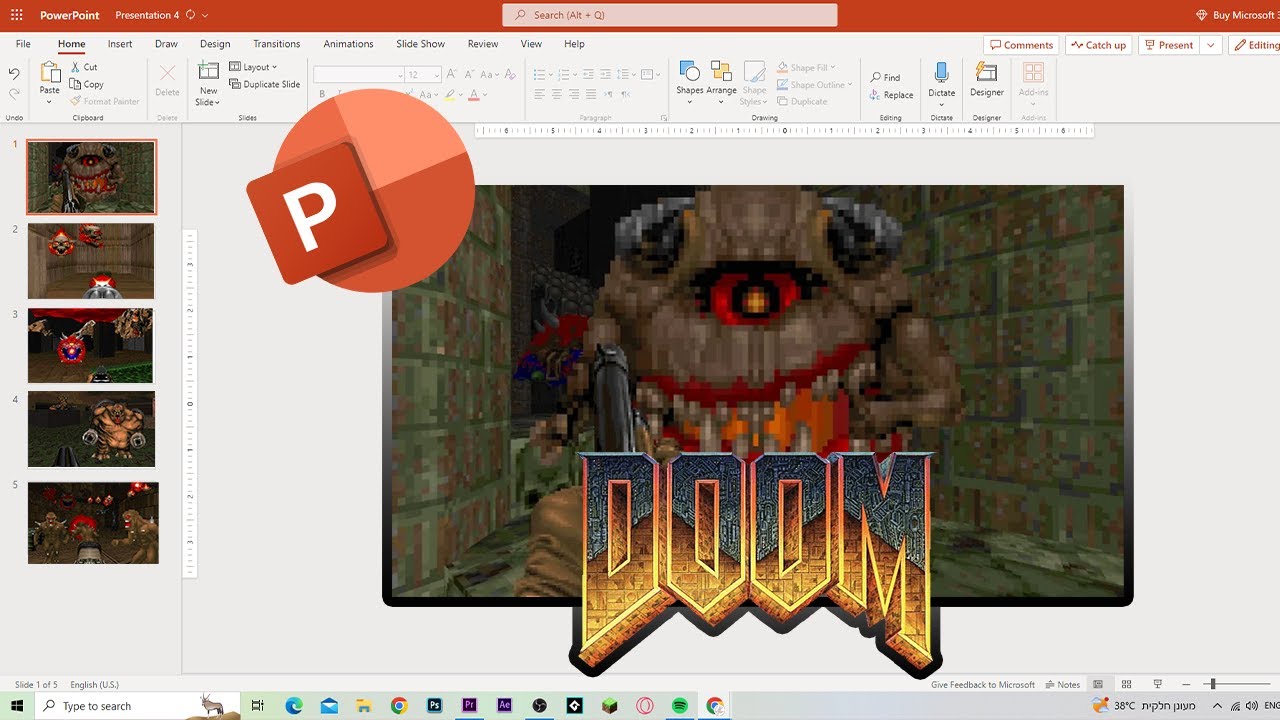Switch to Slide Sorter view
The width and height of the screenshot is (1280, 720).
coord(1127,685)
